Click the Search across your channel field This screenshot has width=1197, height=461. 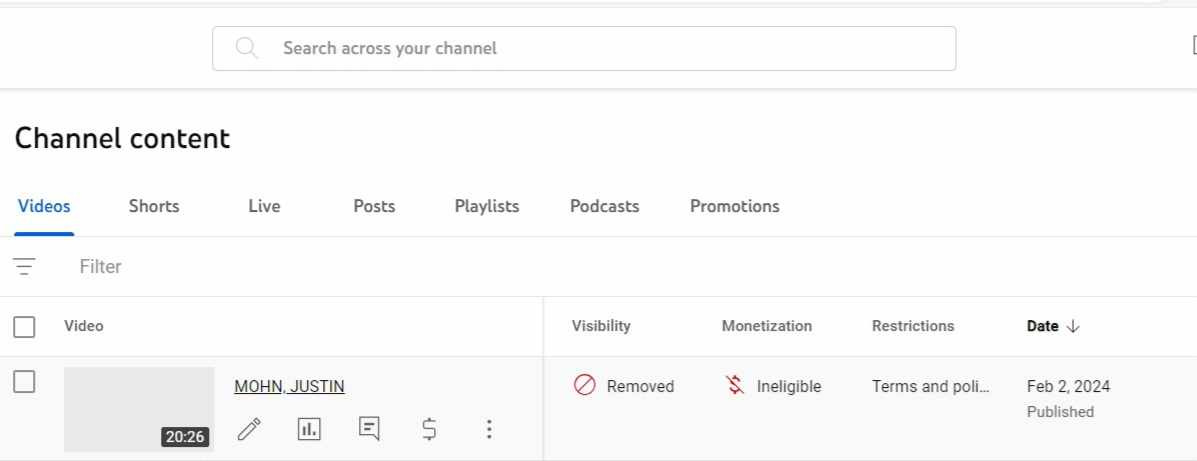[584, 49]
